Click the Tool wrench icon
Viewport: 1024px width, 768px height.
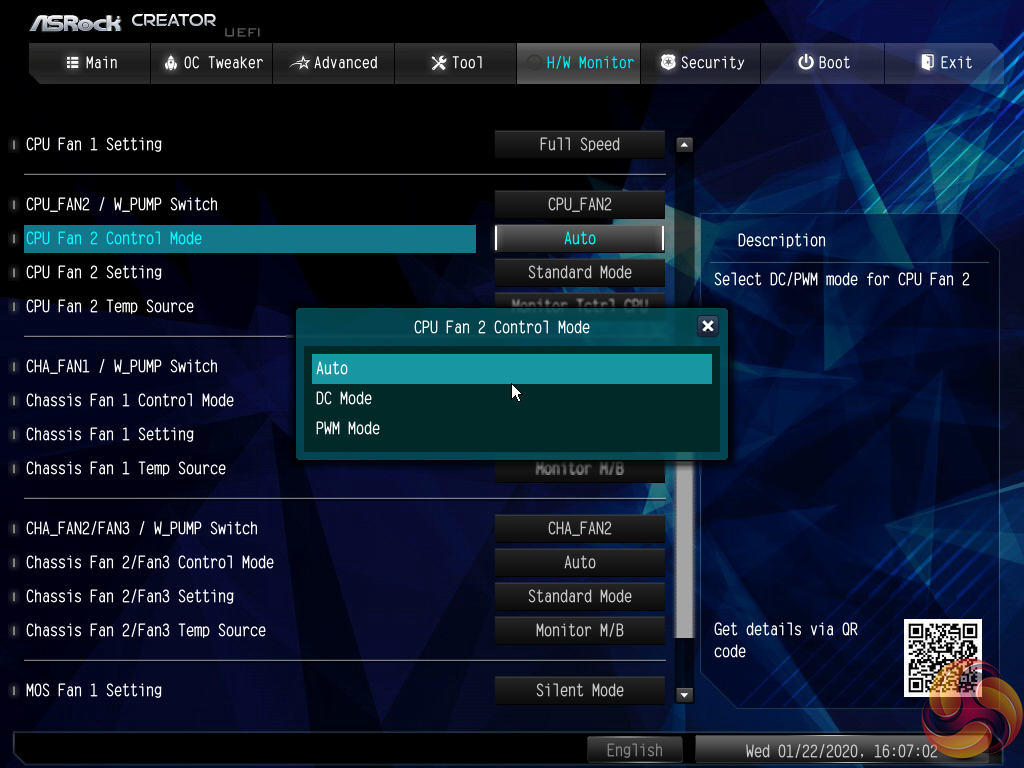tap(439, 63)
